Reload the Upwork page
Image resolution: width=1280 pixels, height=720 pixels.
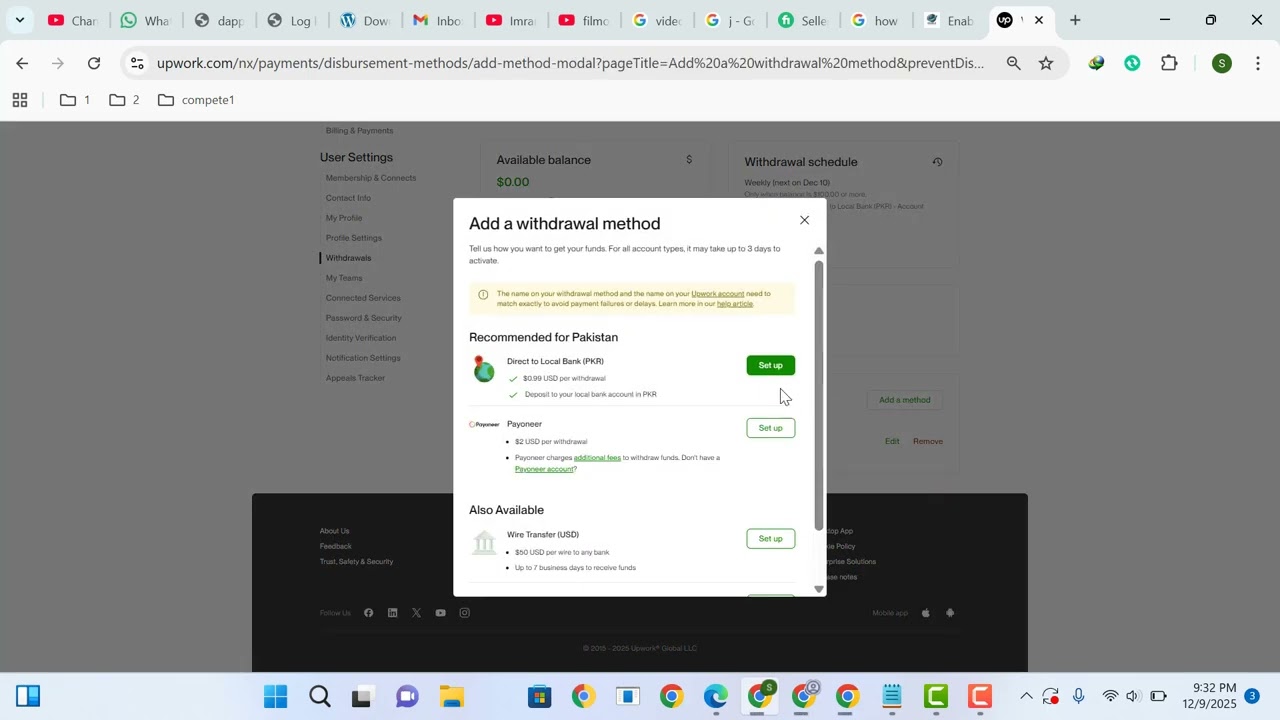[x=94, y=63]
